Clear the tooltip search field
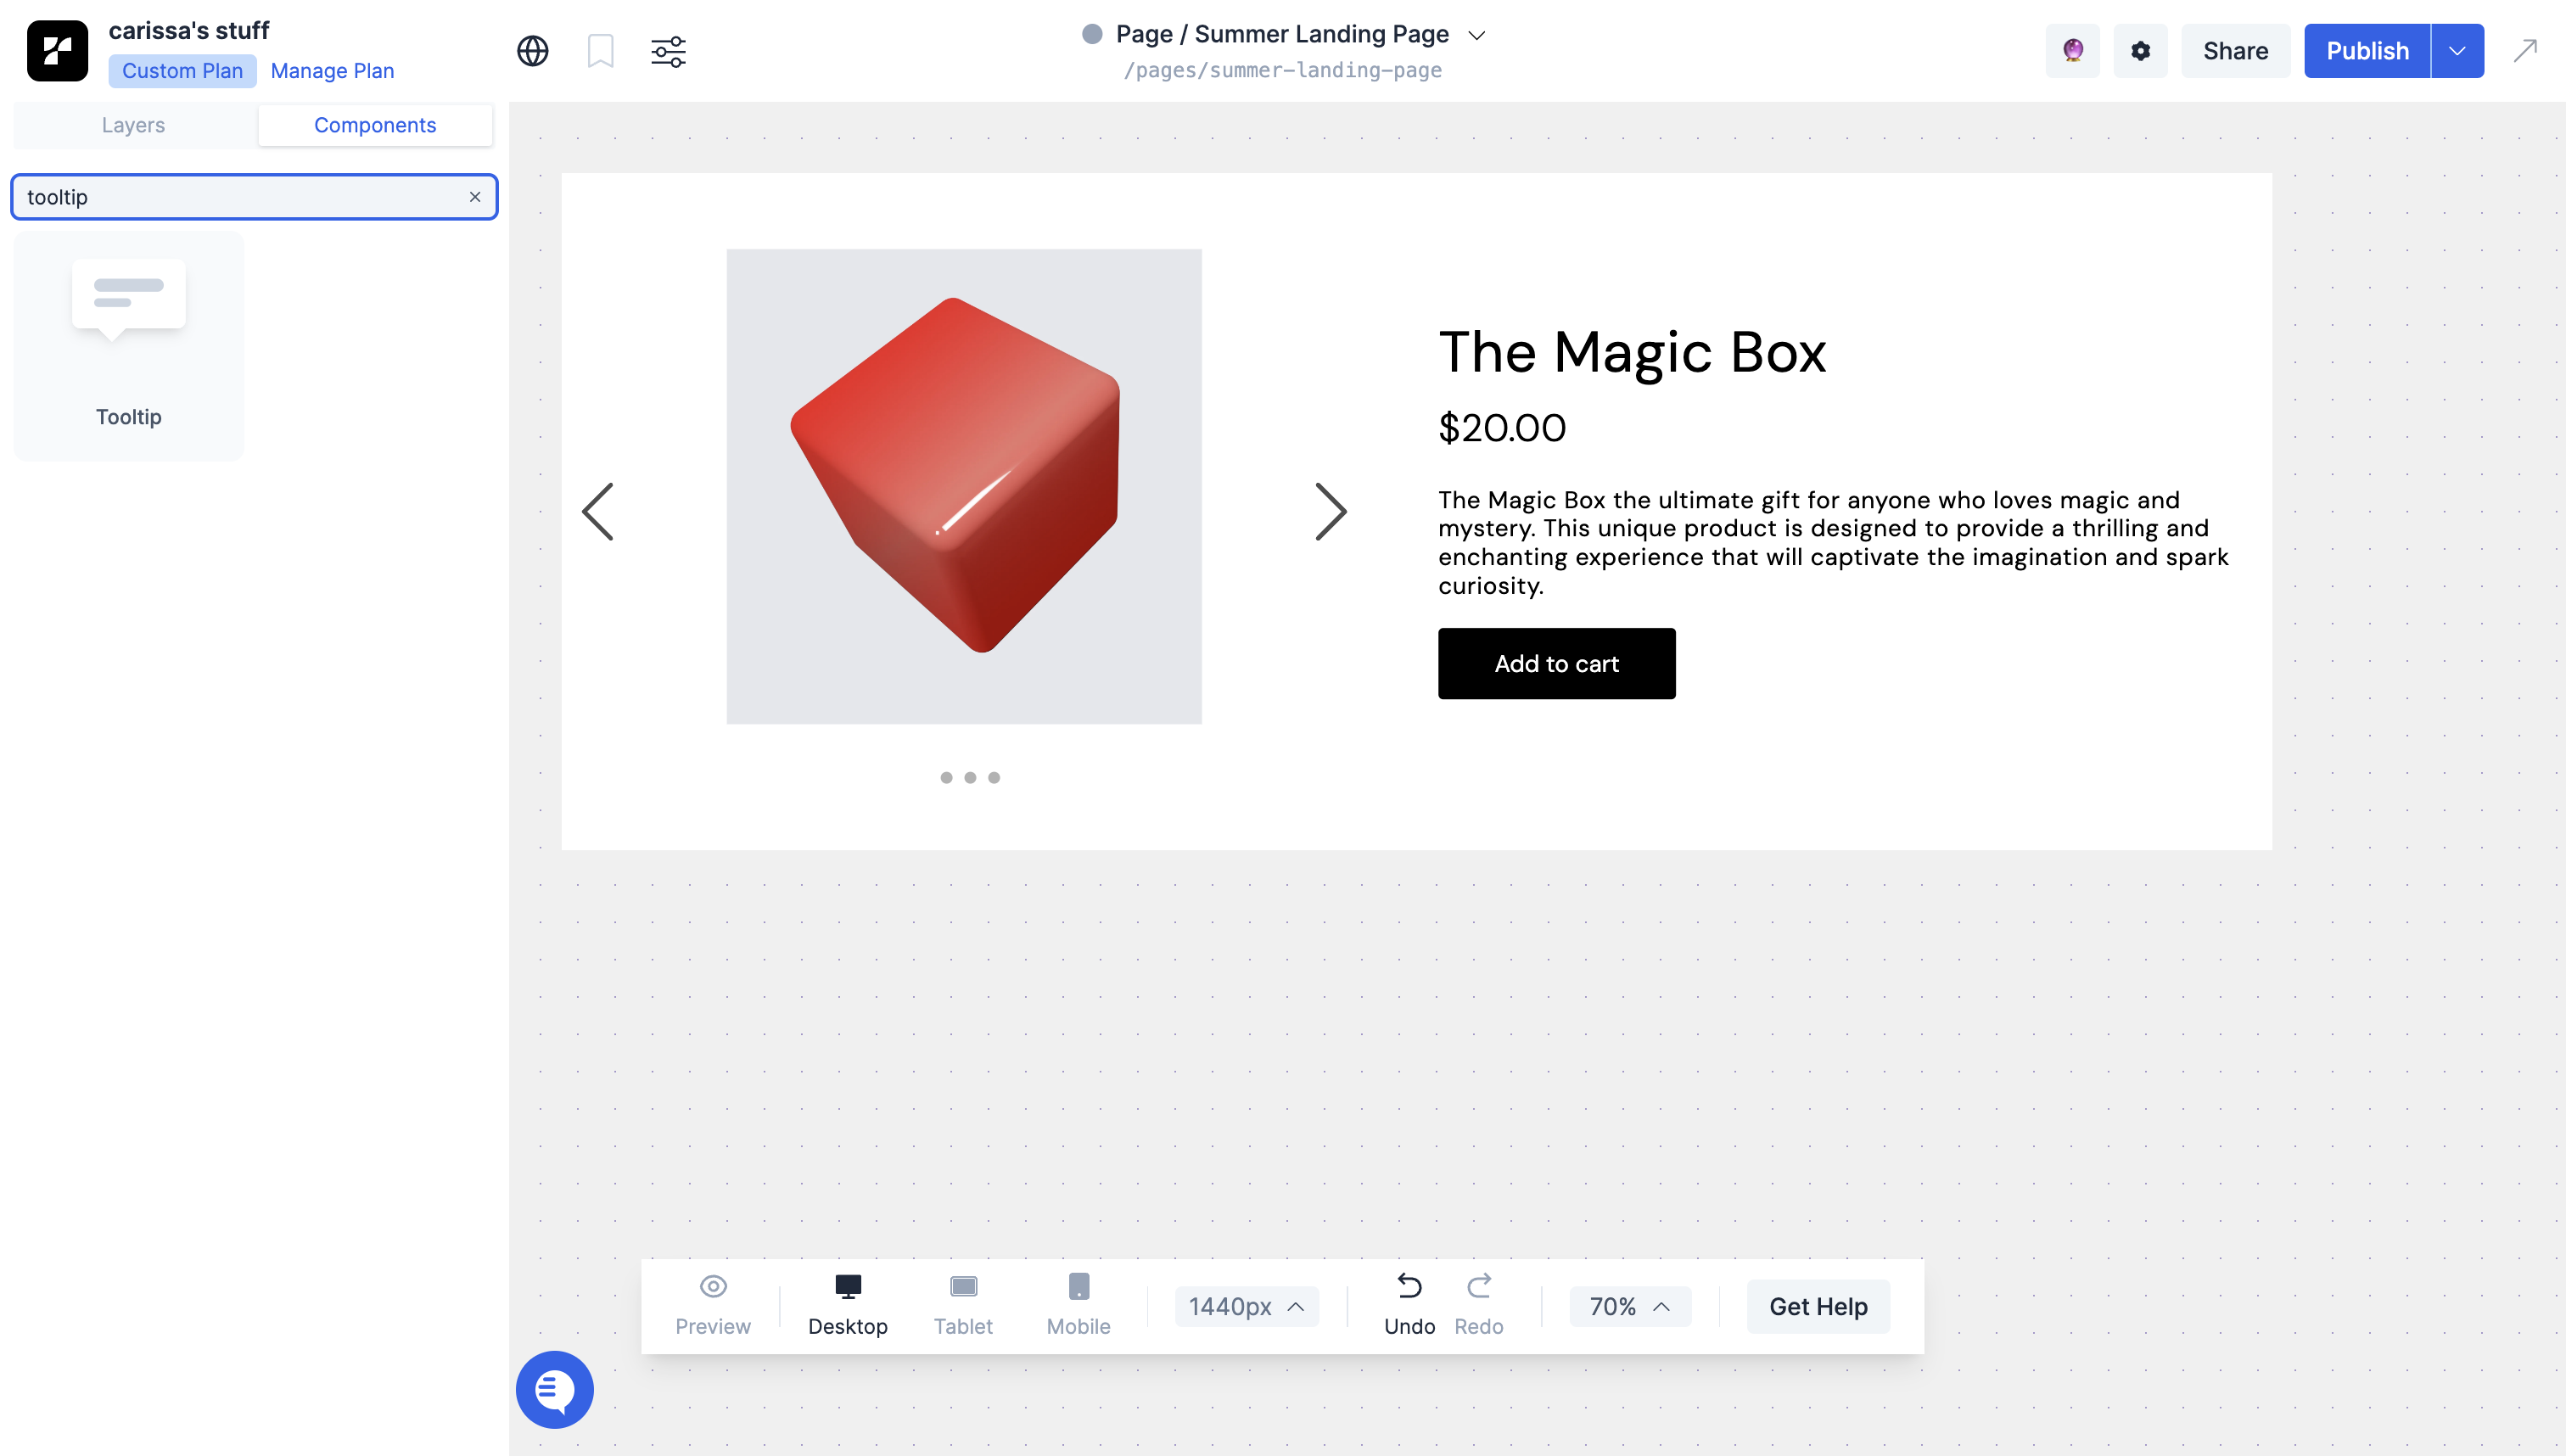The width and height of the screenshot is (2566, 1456). click(475, 197)
